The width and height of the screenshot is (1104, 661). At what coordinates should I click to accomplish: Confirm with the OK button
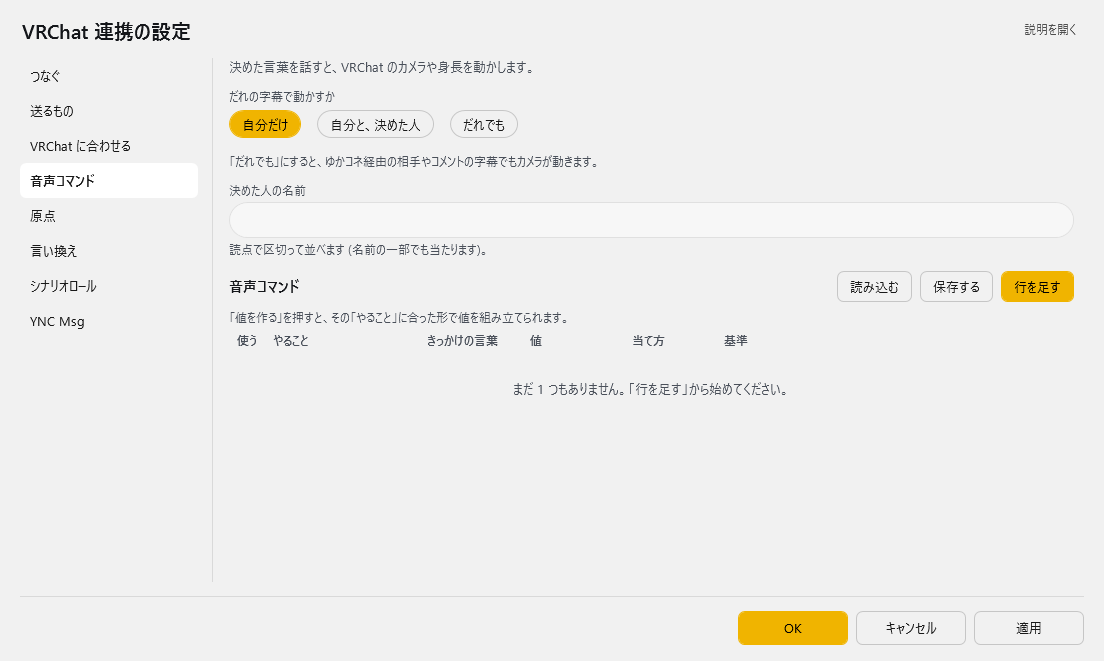[793, 628]
